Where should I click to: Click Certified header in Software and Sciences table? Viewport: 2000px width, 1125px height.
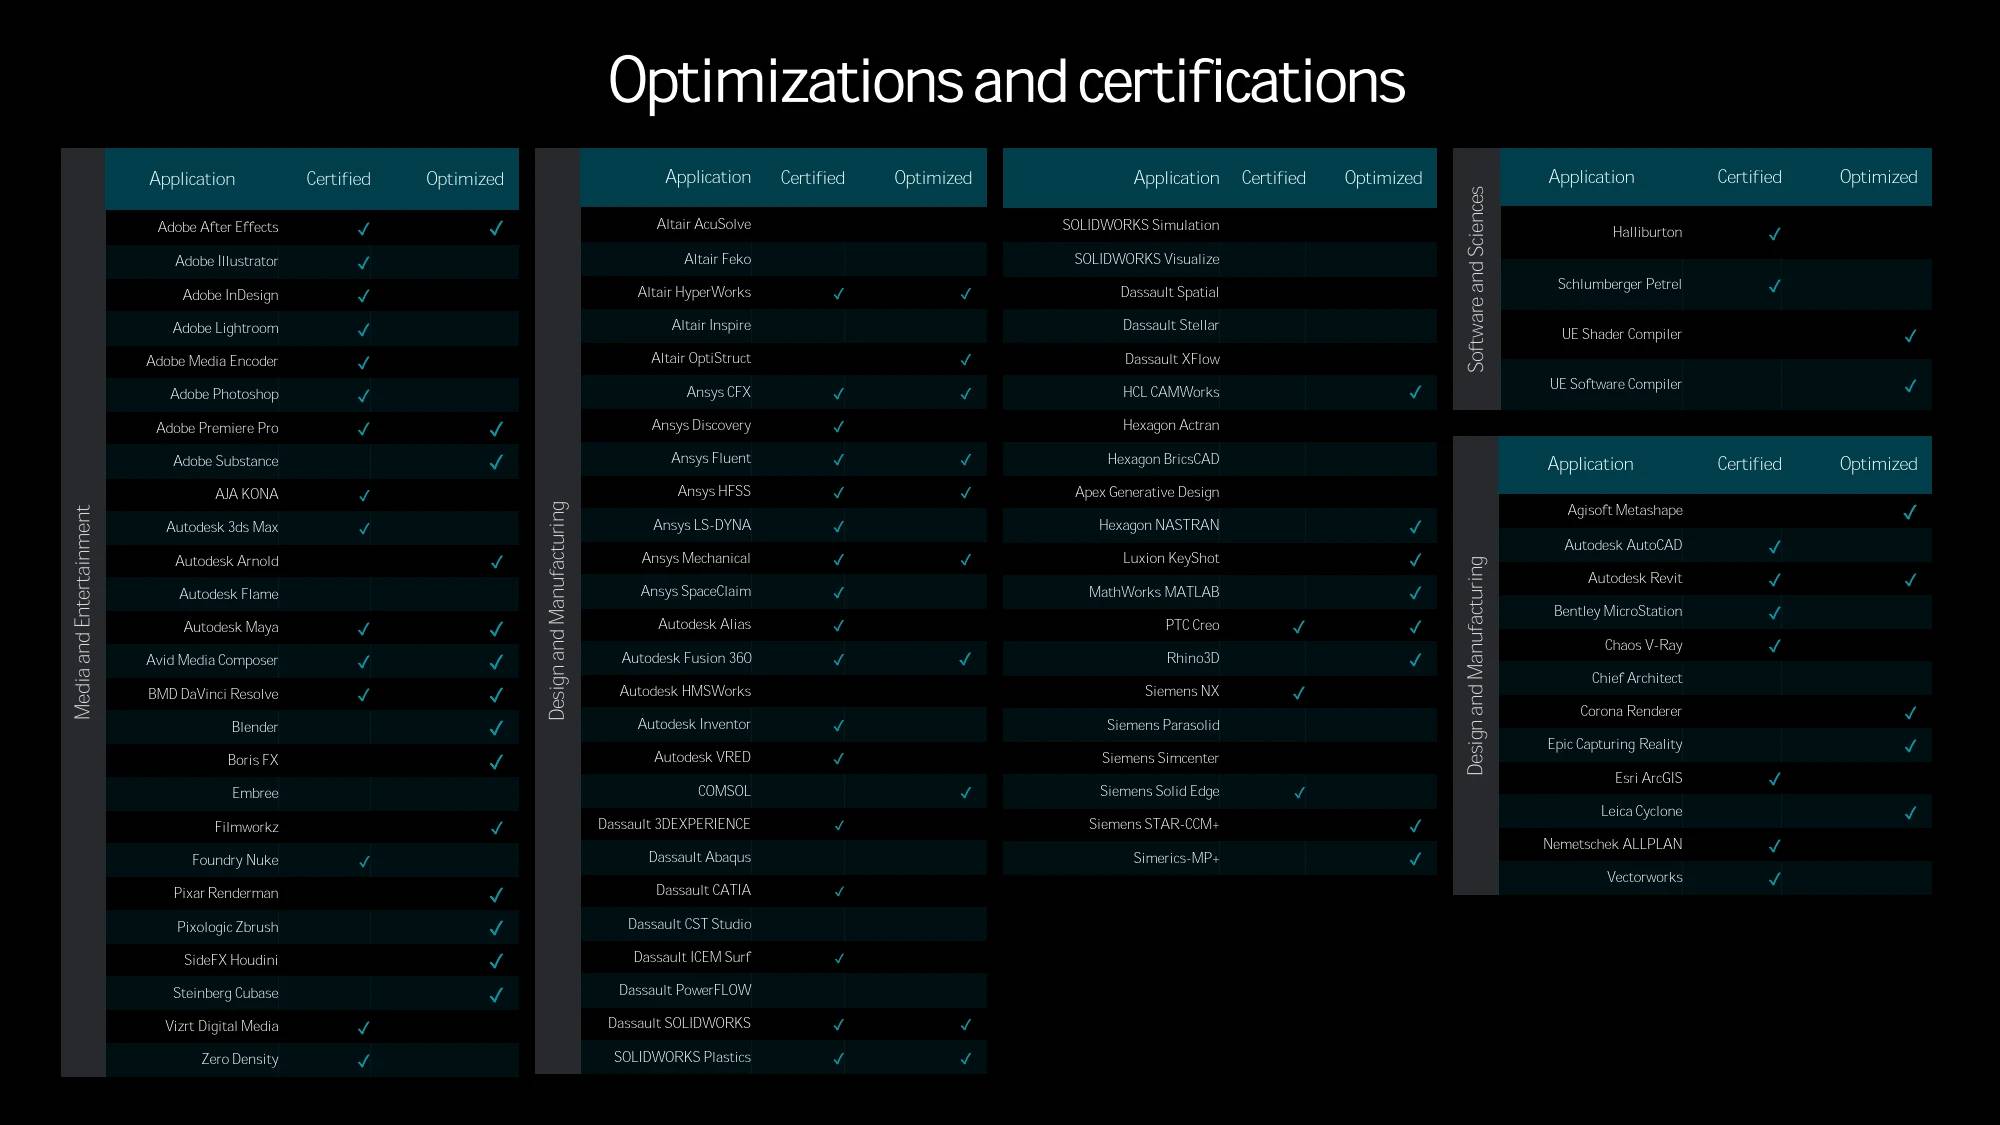[x=1749, y=177]
